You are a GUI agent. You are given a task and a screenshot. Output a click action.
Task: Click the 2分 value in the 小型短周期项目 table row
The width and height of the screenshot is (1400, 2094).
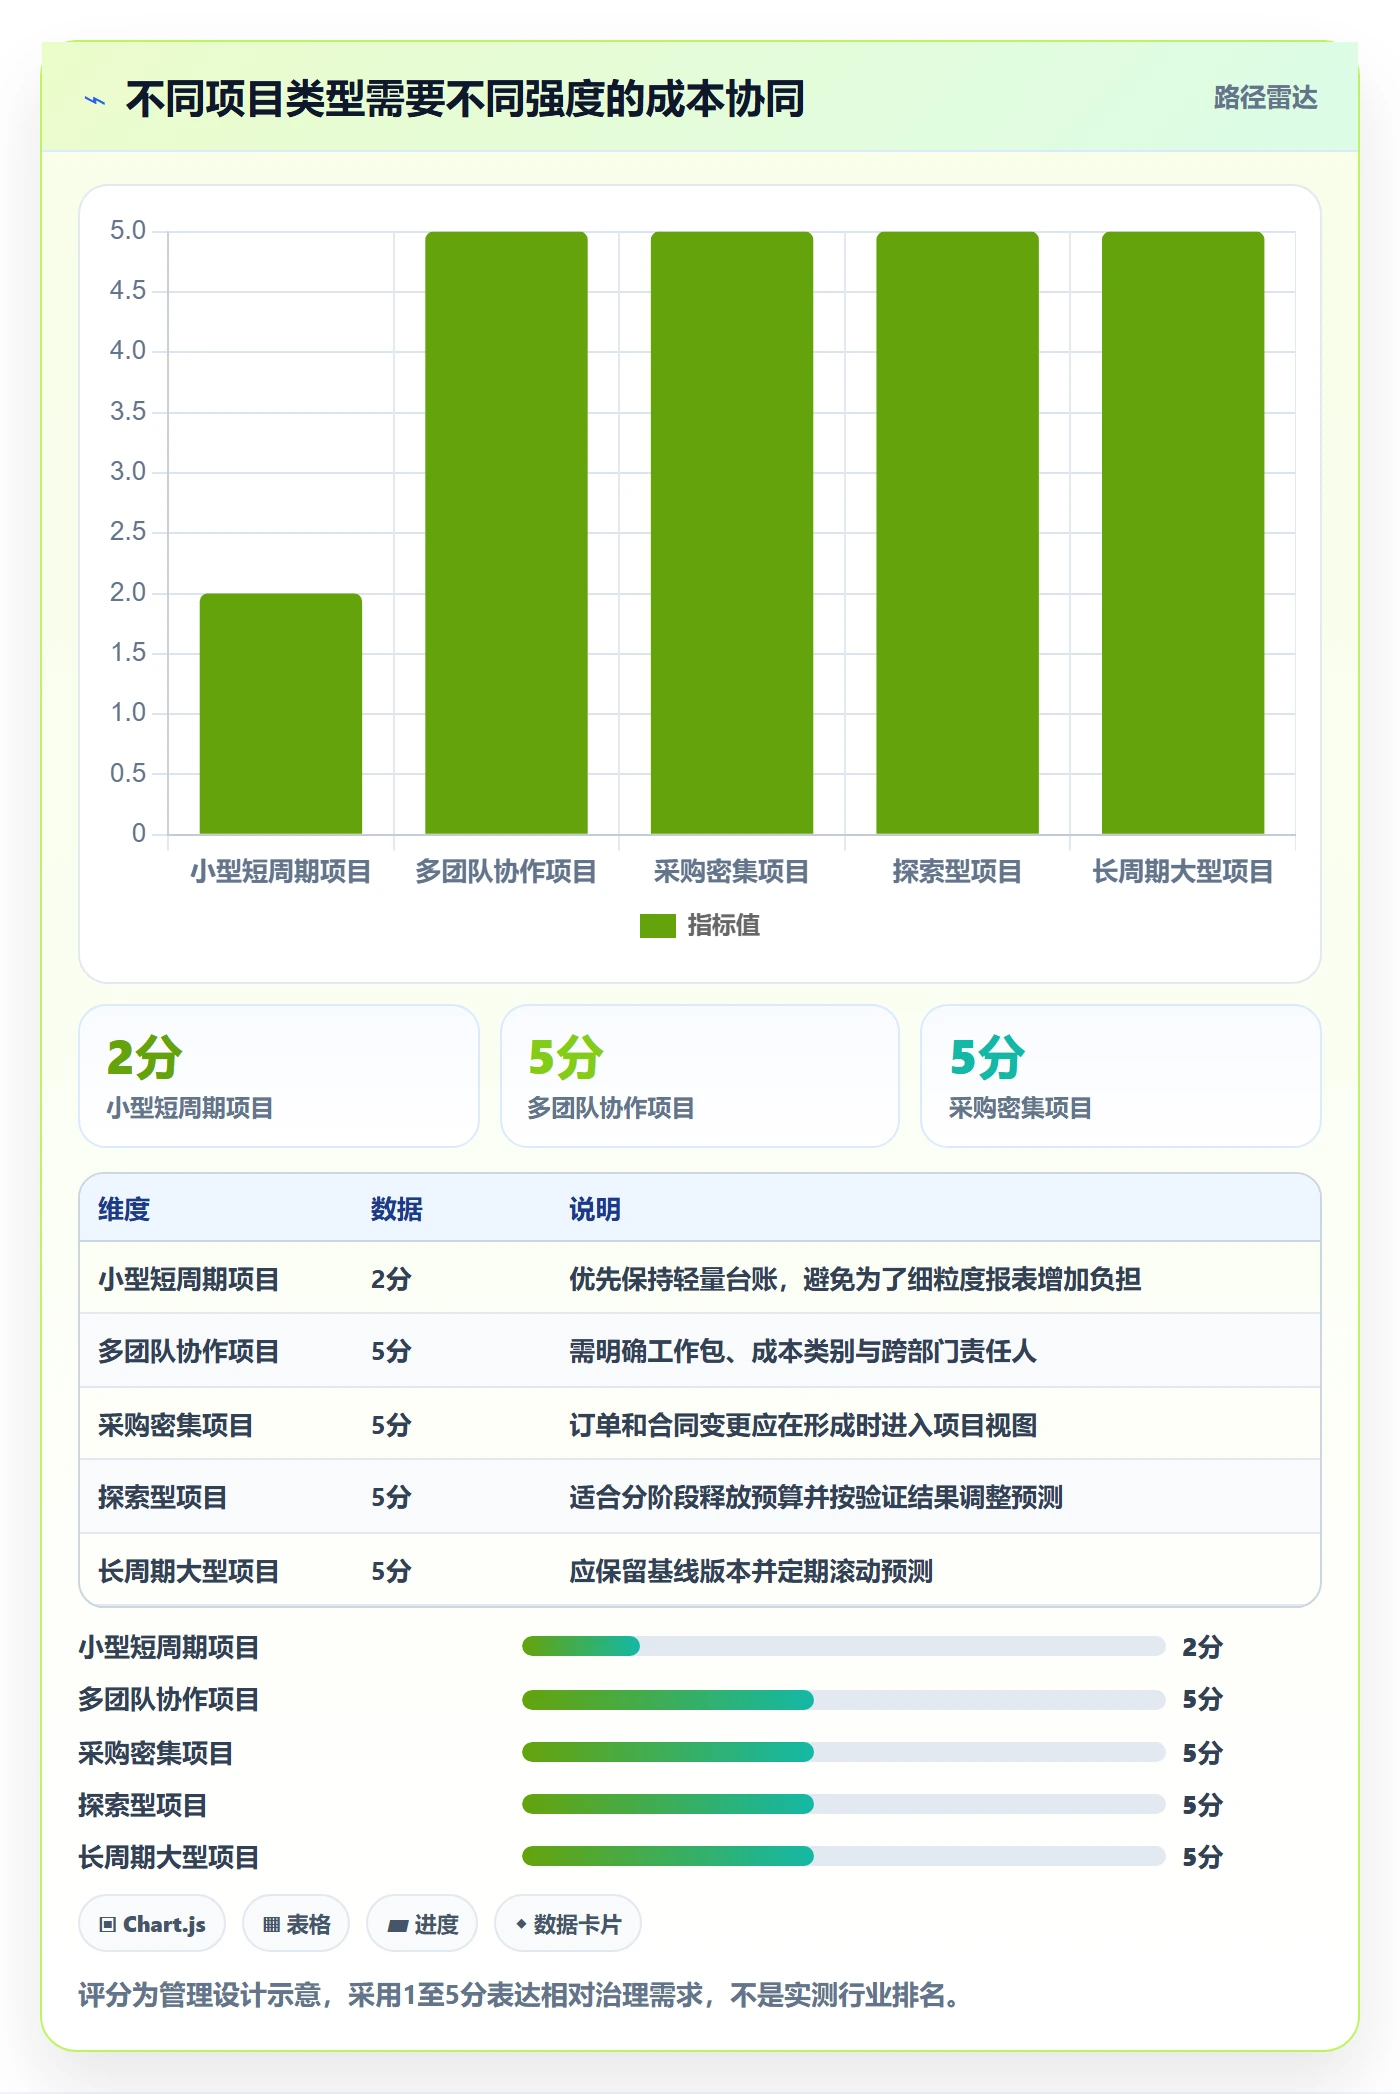pos(391,1279)
